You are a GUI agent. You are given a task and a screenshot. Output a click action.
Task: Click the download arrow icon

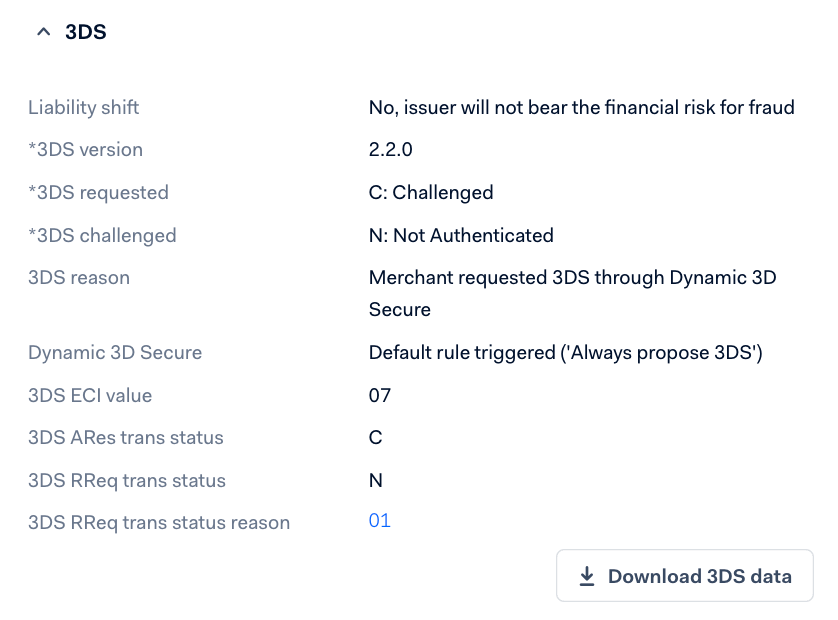click(x=587, y=576)
